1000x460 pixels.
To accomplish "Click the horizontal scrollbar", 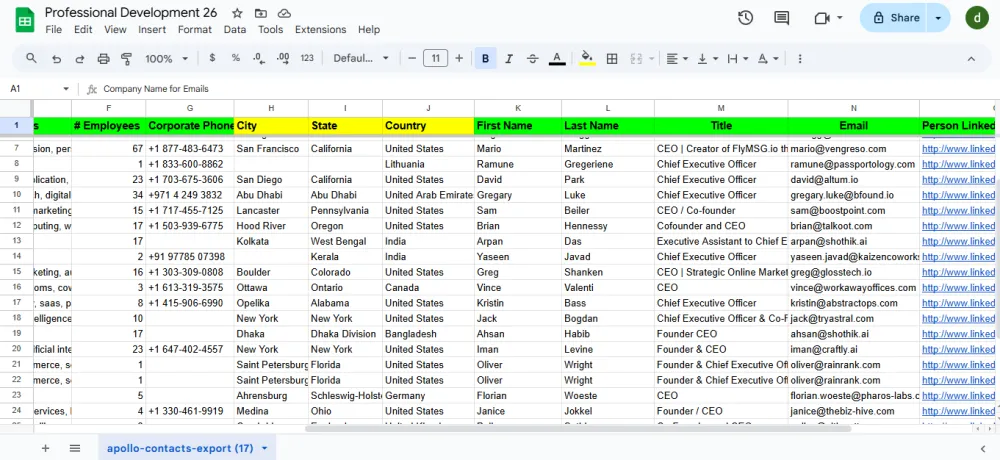I will click(x=578, y=429).
